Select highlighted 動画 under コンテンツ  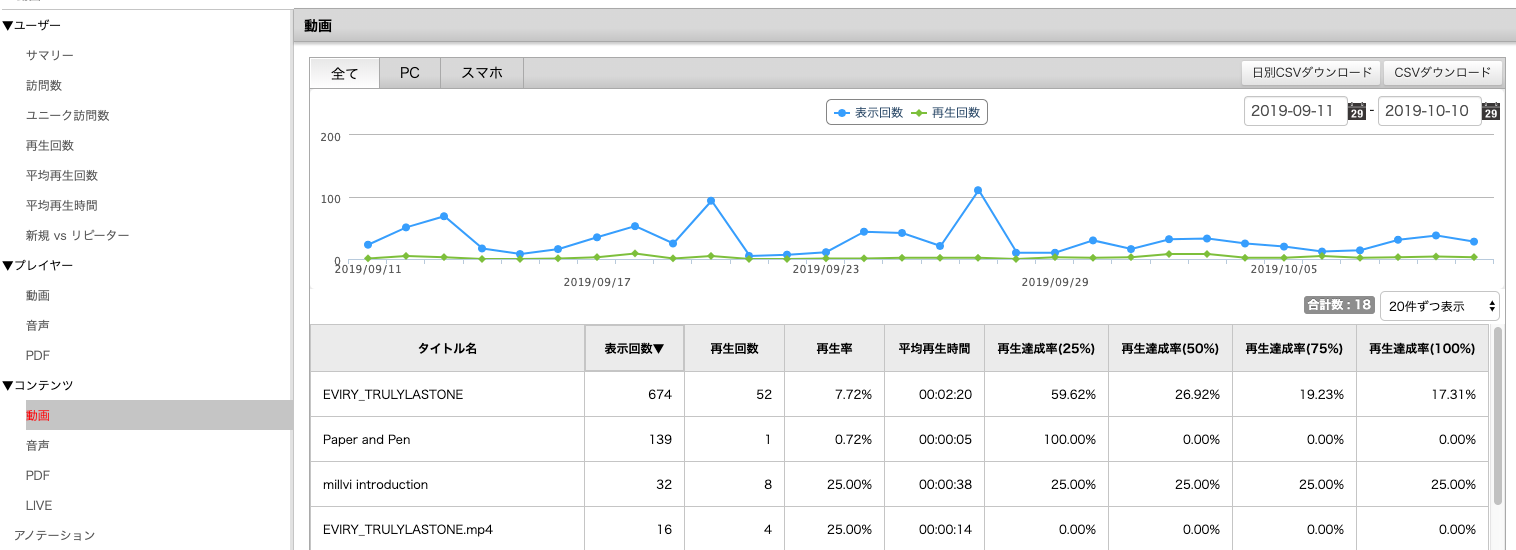tap(159, 415)
